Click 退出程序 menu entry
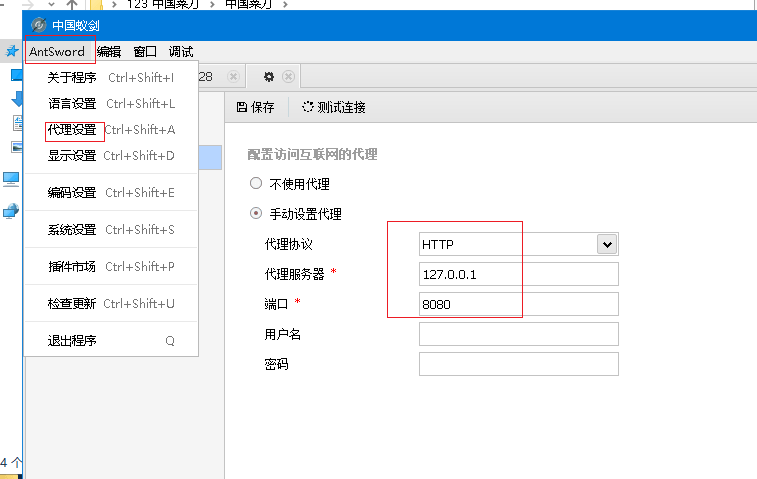Viewport: 757px width, 479px height. coord(111,341)
